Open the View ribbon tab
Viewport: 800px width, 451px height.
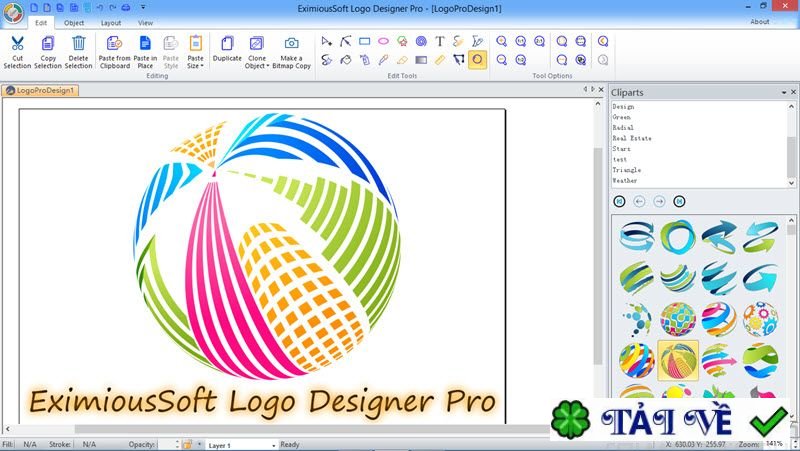pos(145,22)
